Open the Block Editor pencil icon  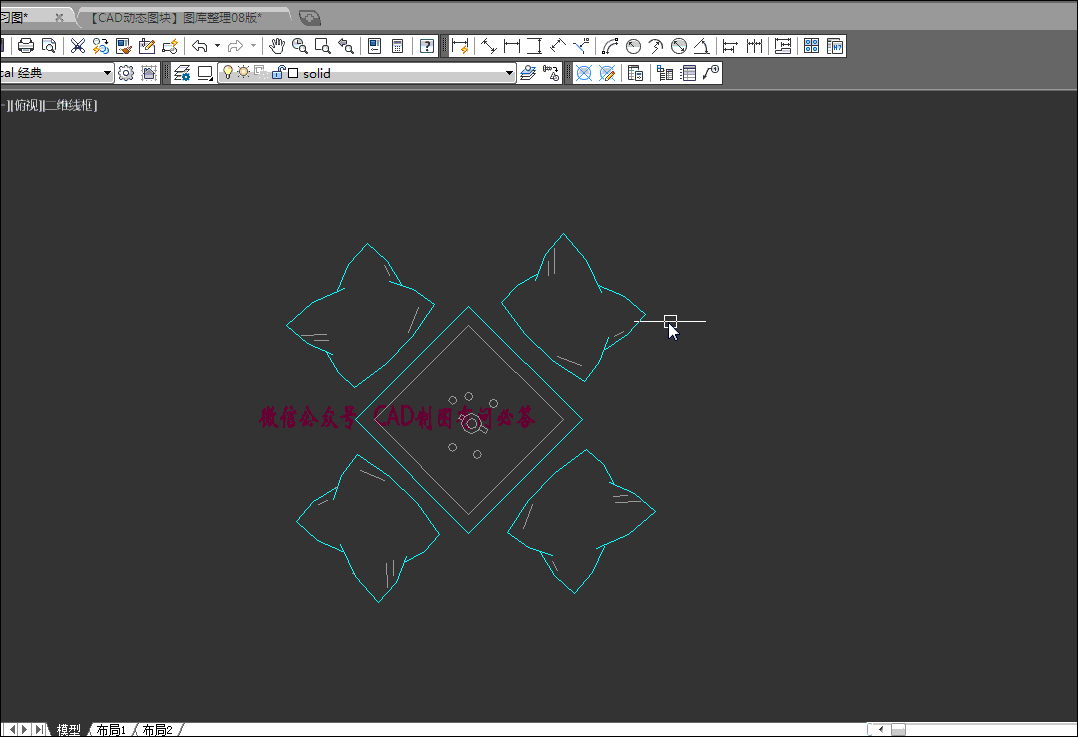point(146,46)
